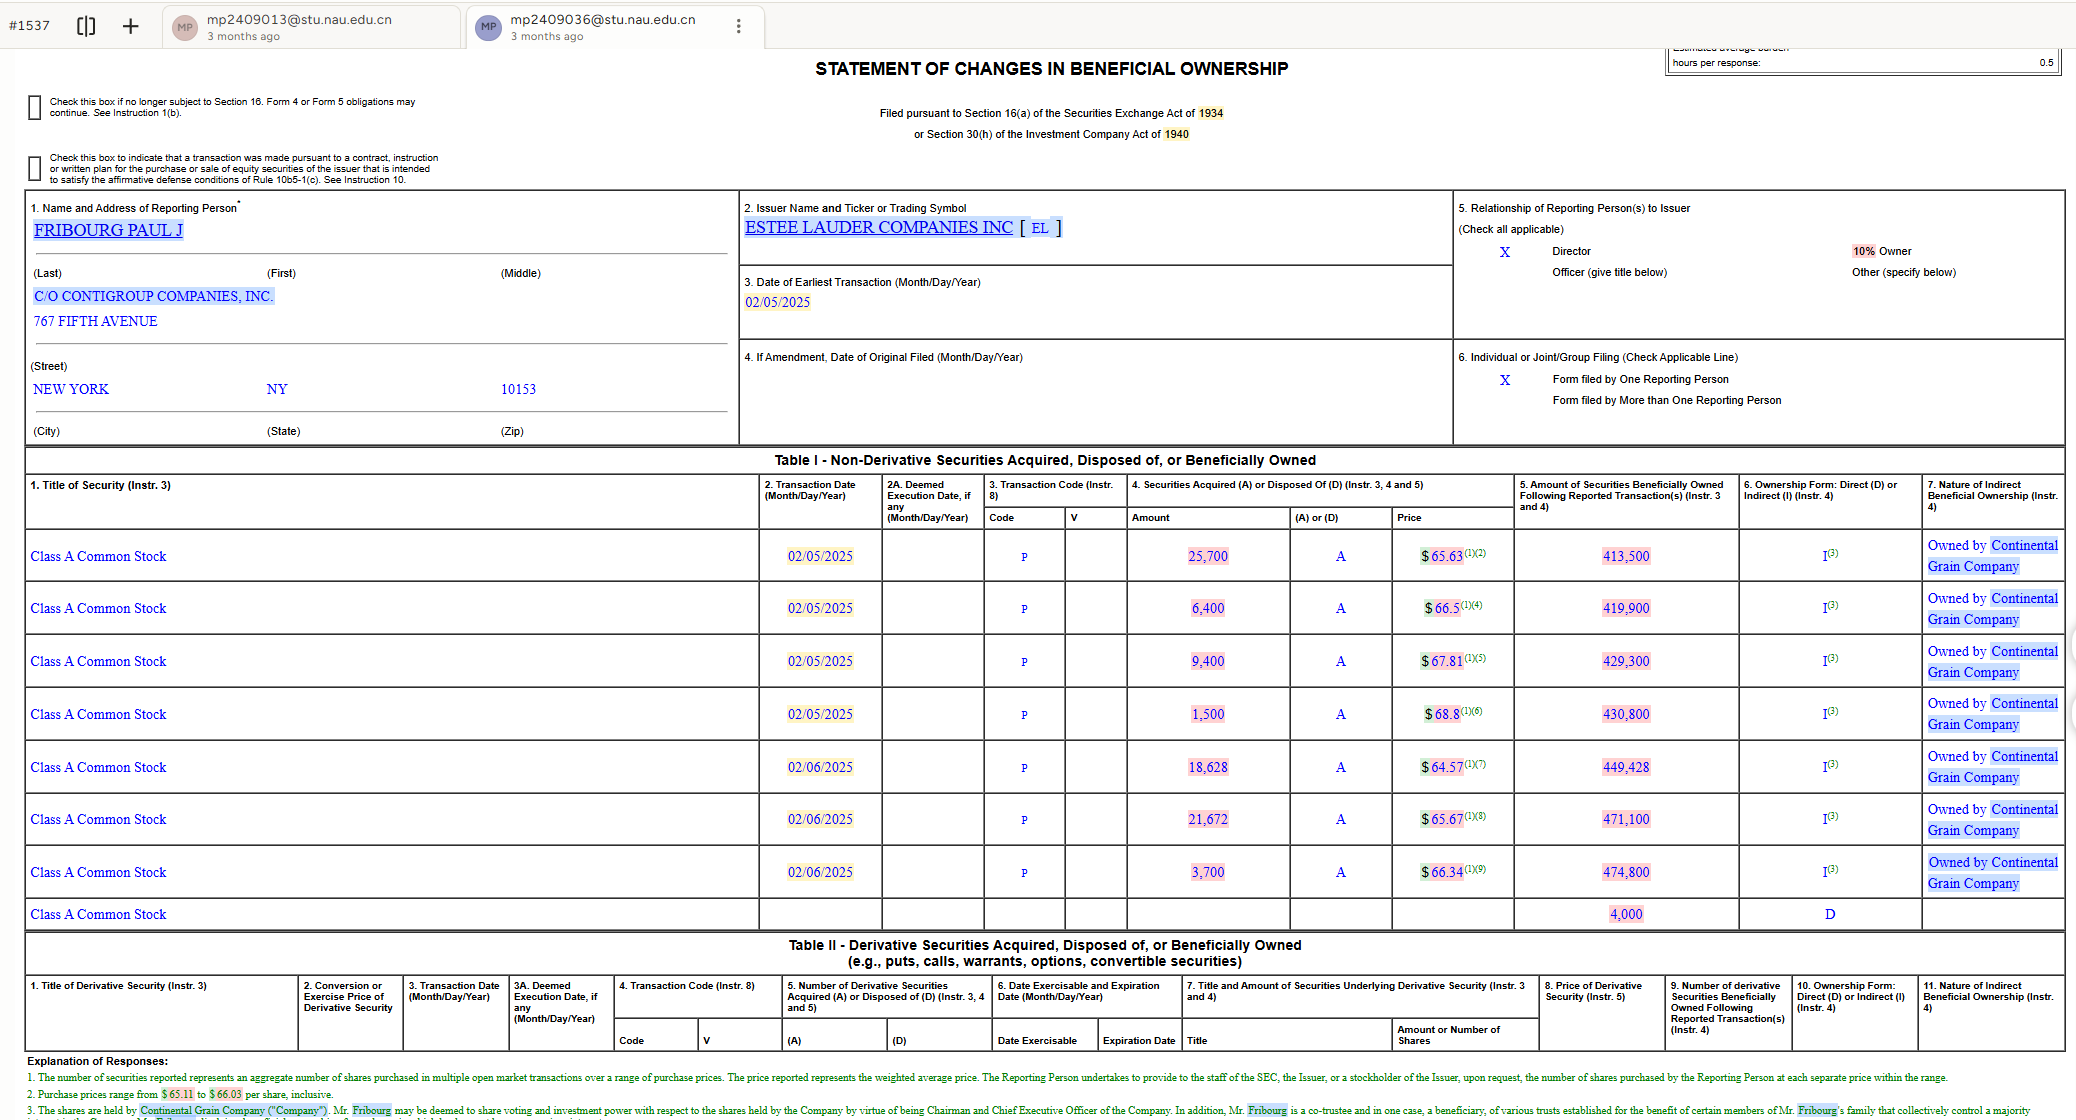Select the street text '767 FIFTH AVENUE'

(x=95, y=321)
